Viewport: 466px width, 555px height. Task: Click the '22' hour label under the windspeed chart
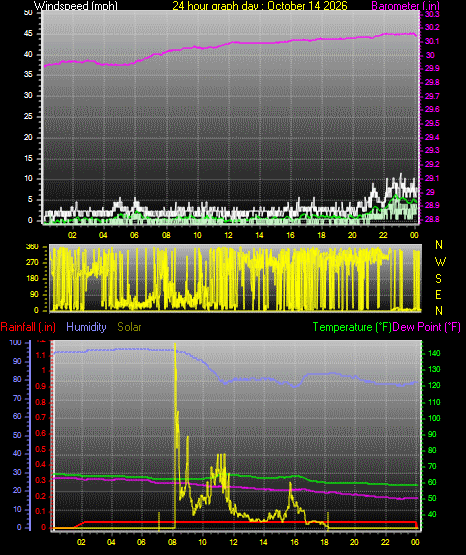click(x=383, y=235)
